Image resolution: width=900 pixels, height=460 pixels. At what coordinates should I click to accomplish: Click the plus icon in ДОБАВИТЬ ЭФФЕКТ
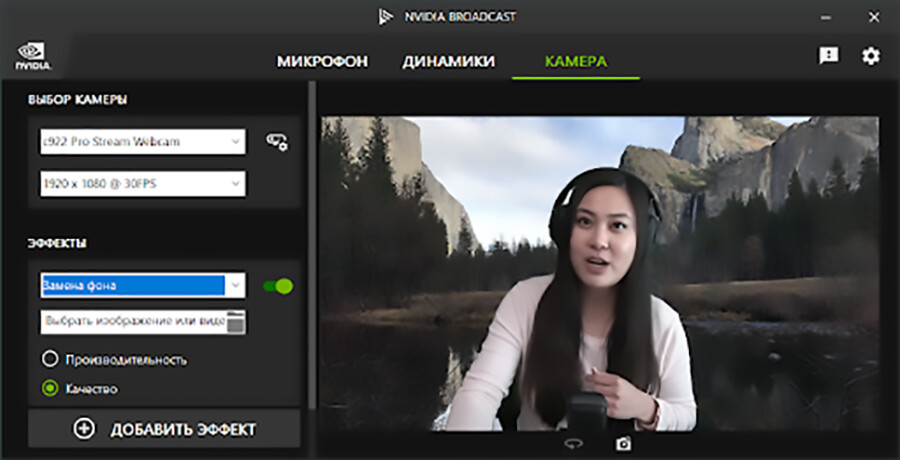tap(84, 428)
